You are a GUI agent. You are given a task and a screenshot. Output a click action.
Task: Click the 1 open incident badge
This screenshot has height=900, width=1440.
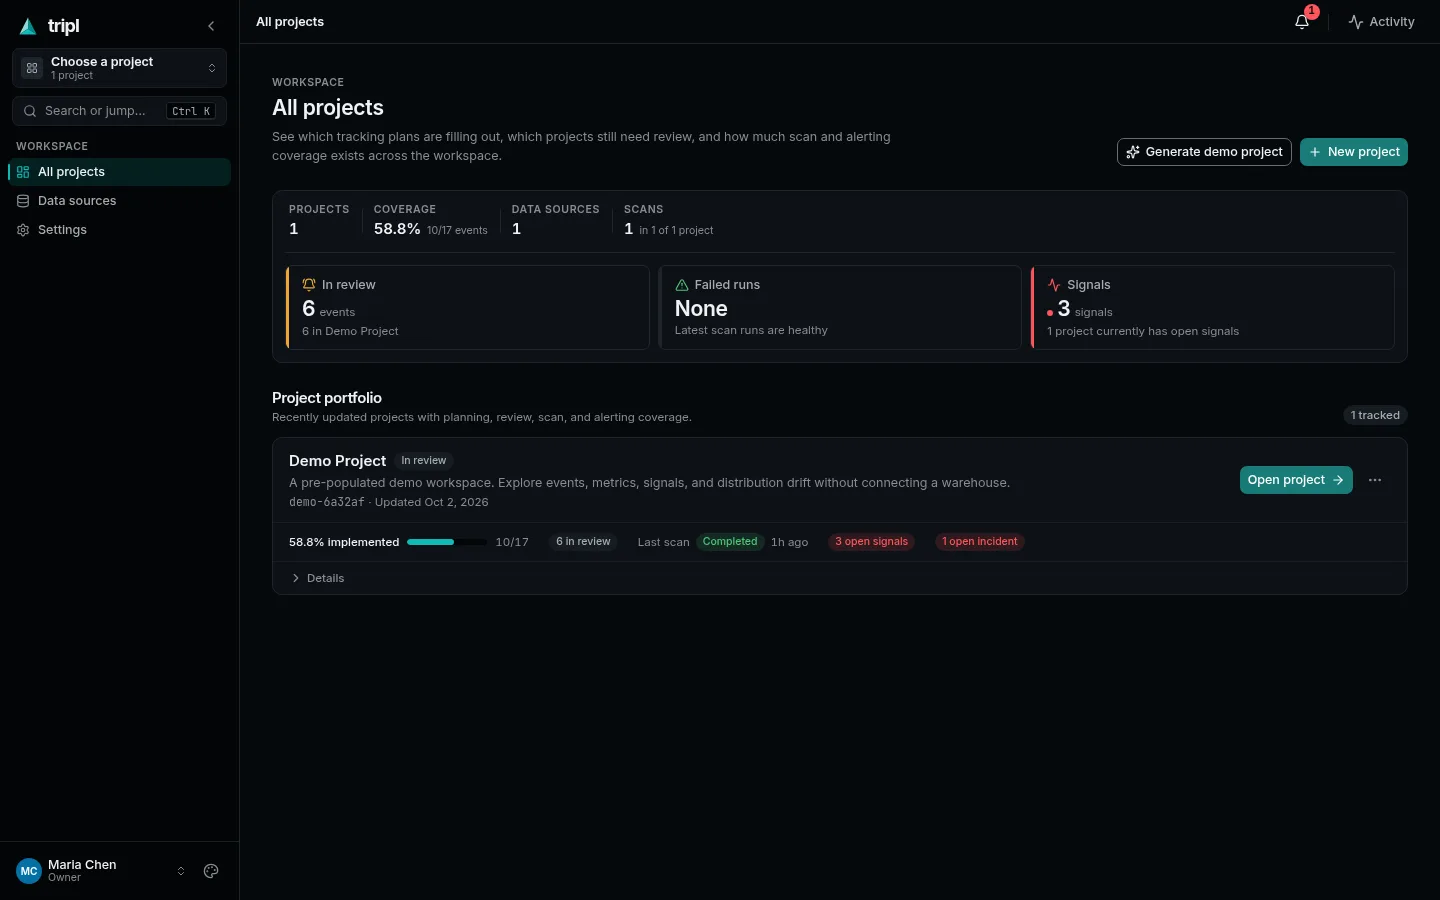980,542
